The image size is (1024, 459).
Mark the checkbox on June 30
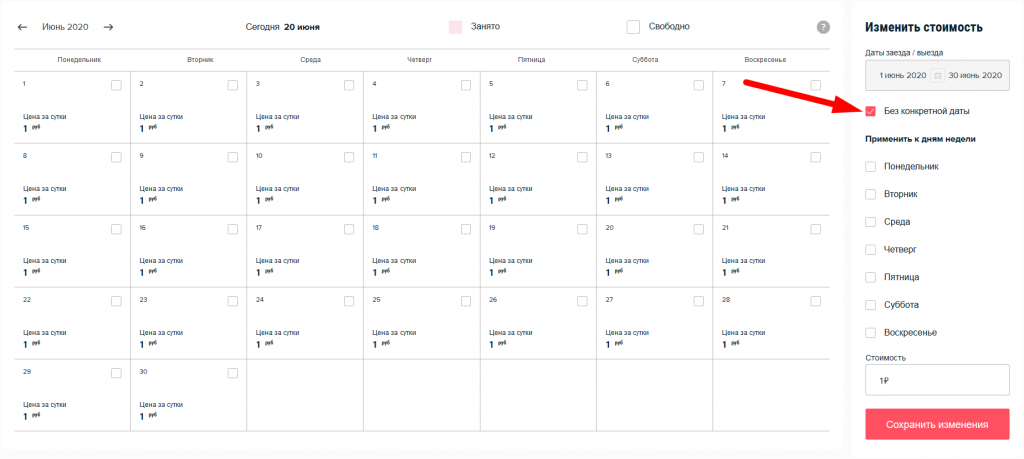[233, 373]
